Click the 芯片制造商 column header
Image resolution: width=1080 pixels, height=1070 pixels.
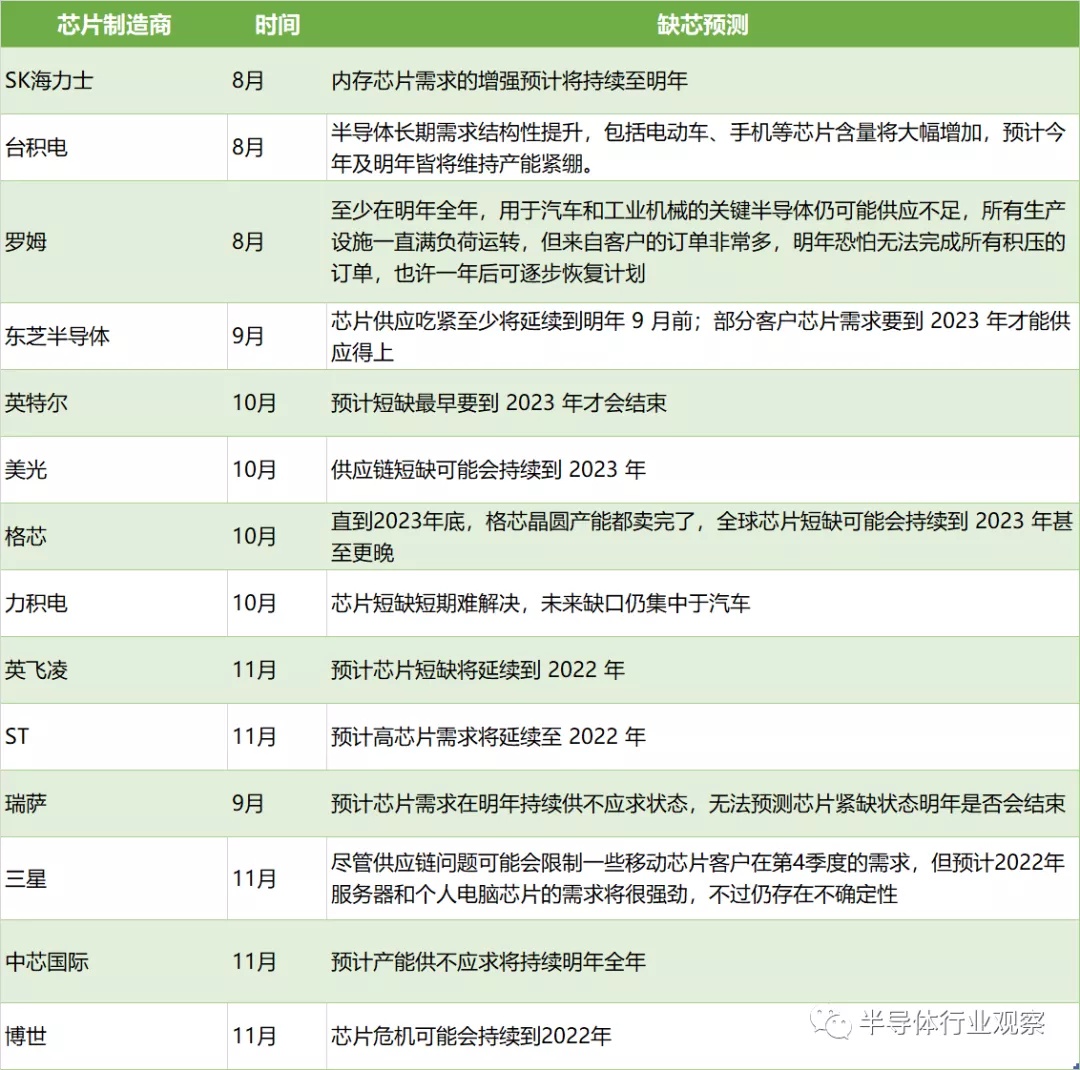(x=114, y=25)
